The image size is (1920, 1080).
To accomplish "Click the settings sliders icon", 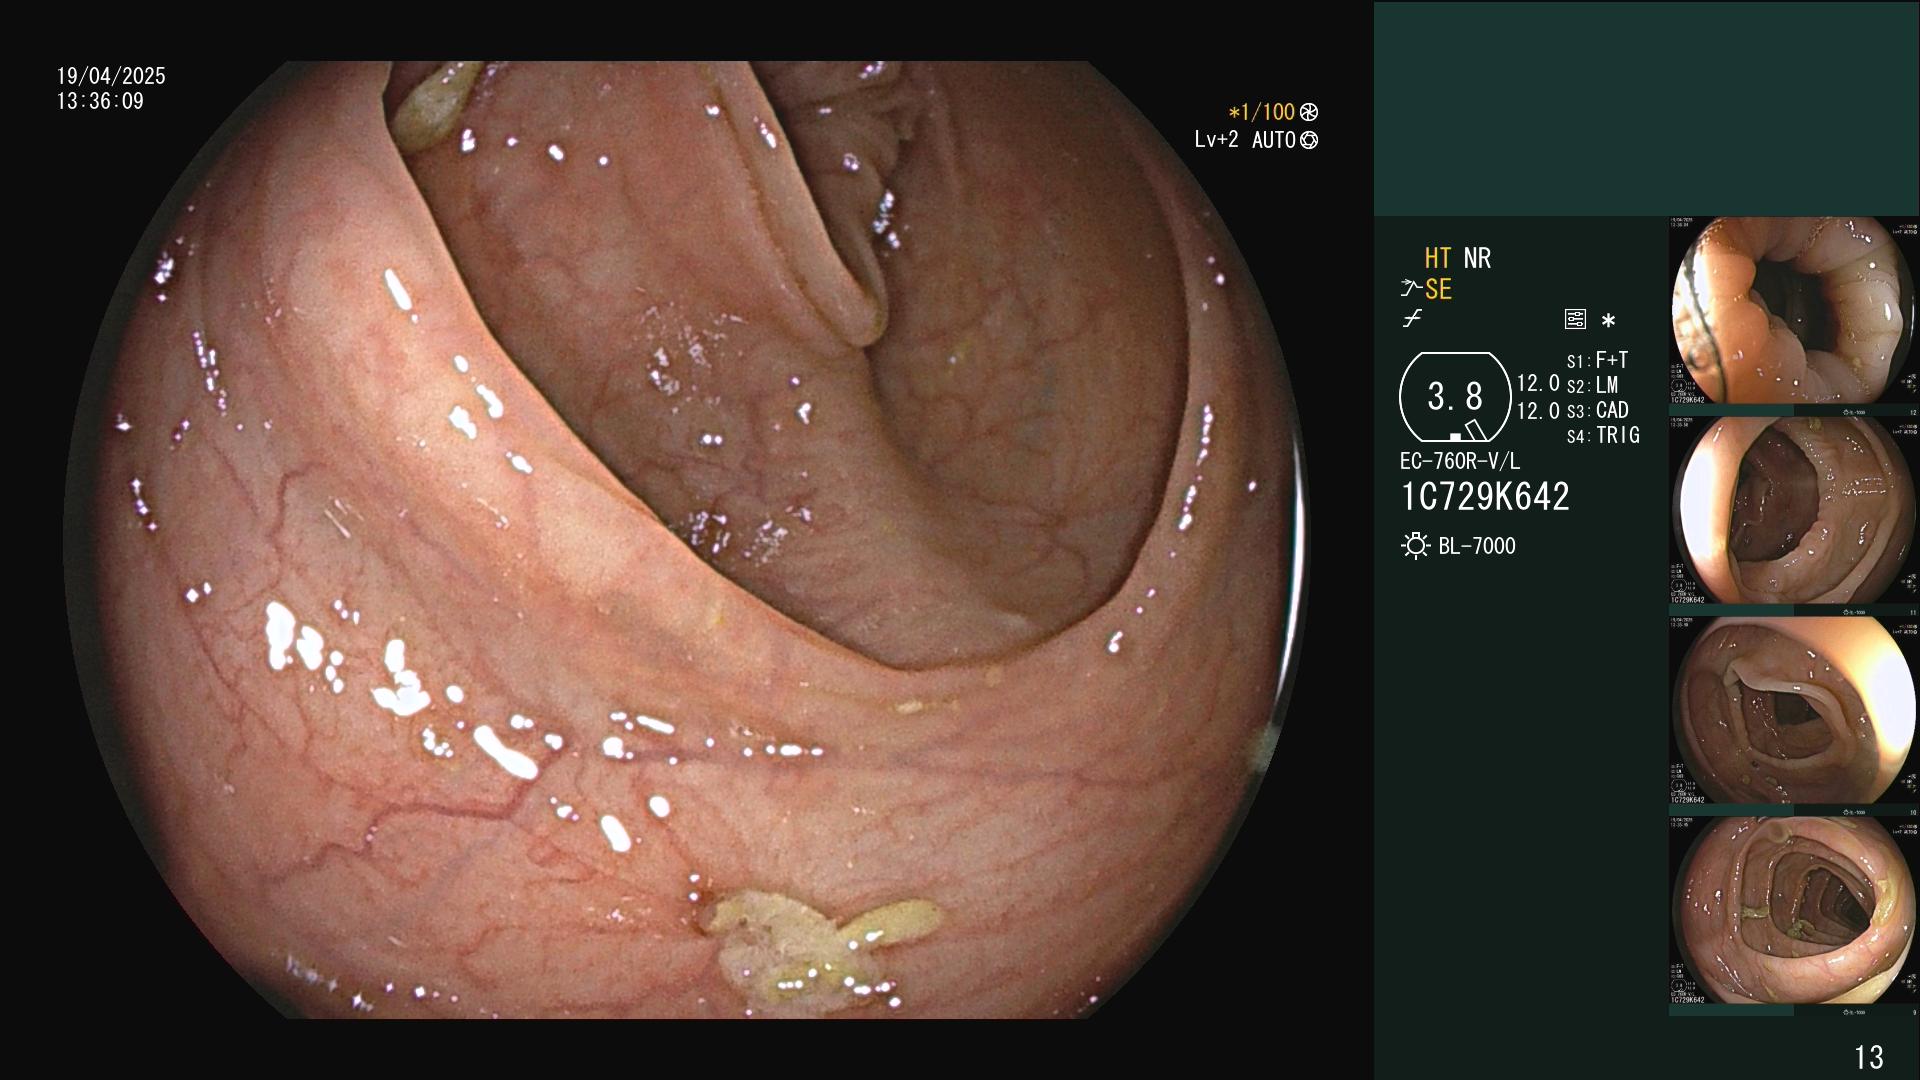I will tap(1575, 320).
